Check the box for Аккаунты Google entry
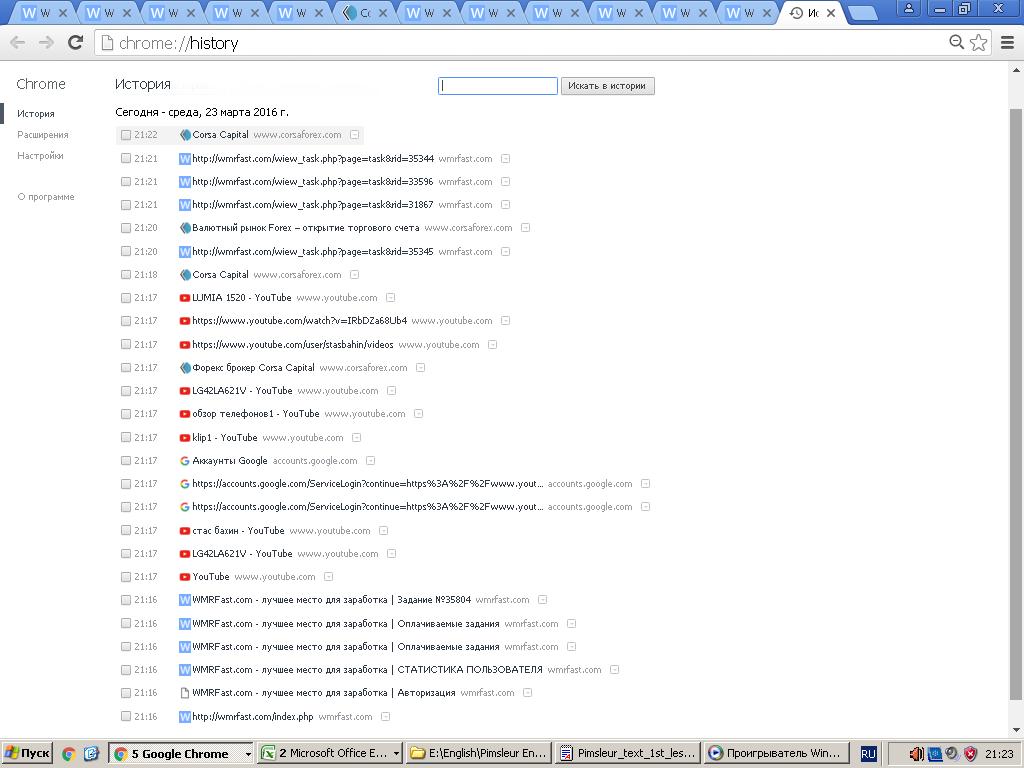The height and width of the screenshot is (768, 1024). point(126,460)
